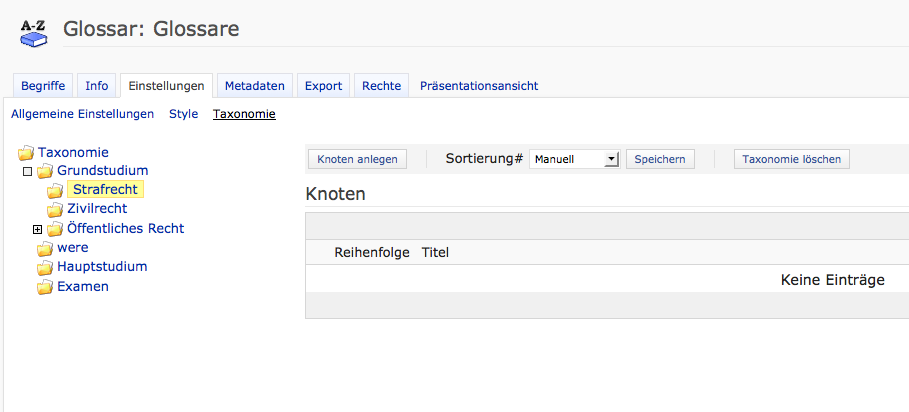Select the 'were' tree item
The height and width of the screenshot is (412, 909).
72,248
